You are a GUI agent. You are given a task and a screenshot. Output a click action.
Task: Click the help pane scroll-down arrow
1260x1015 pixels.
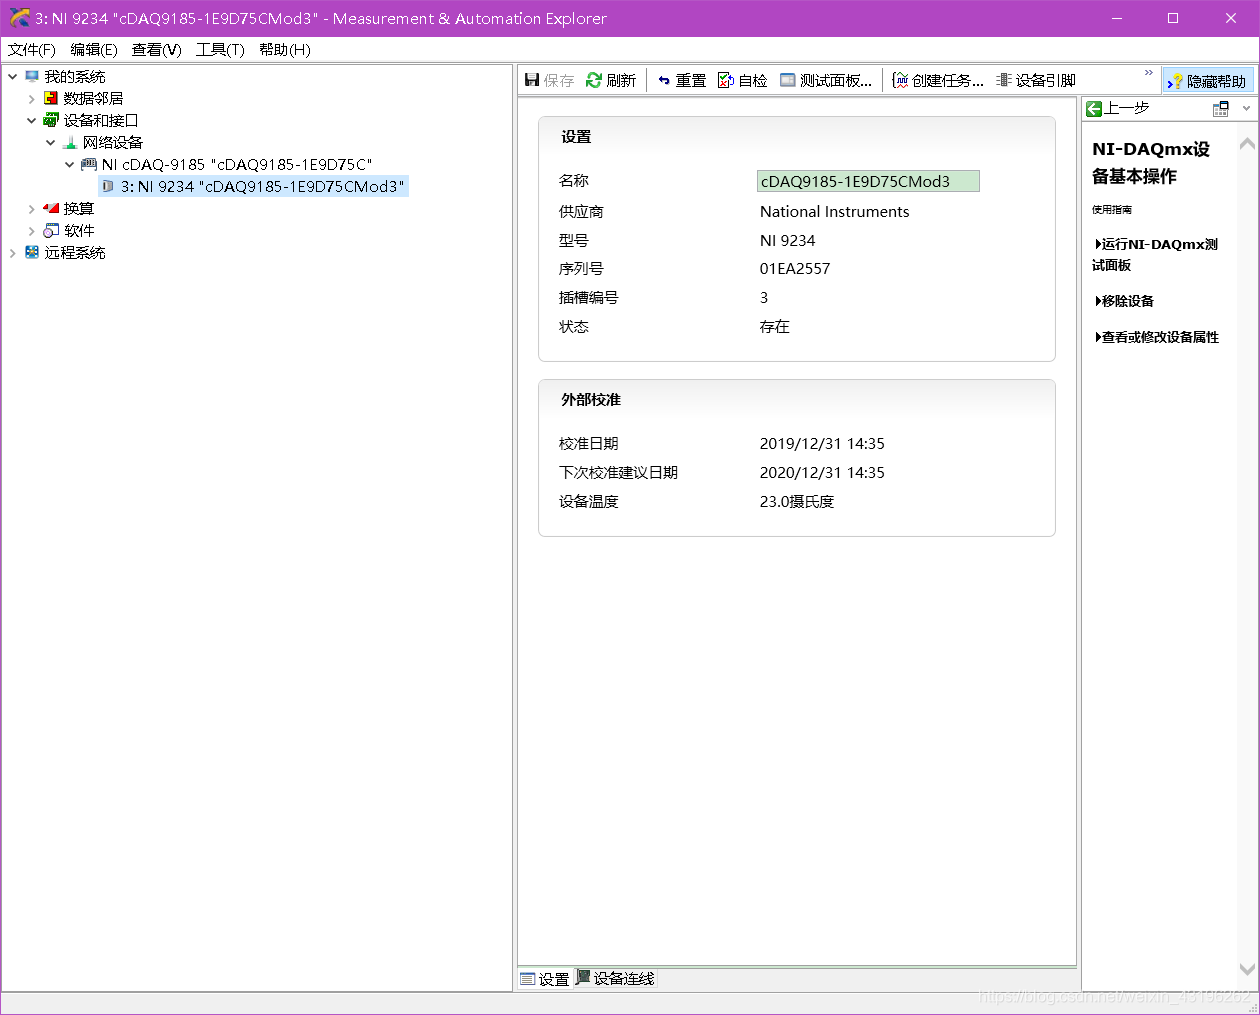point(1247,968)
